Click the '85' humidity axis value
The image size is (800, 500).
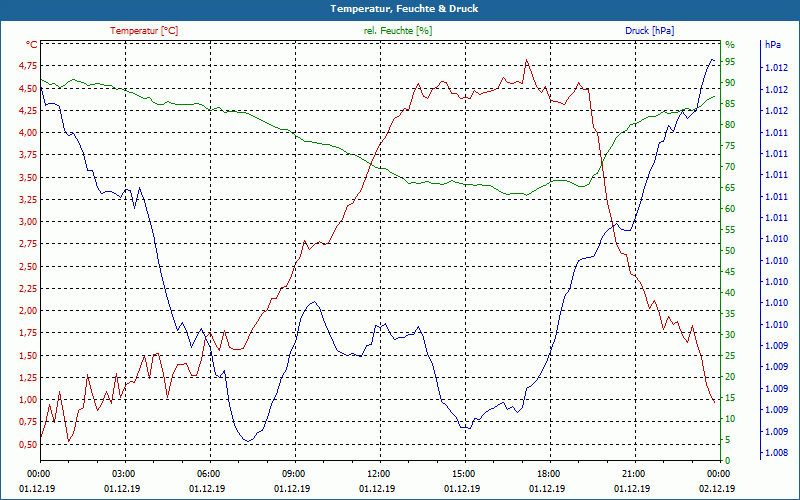pos(730,104)
